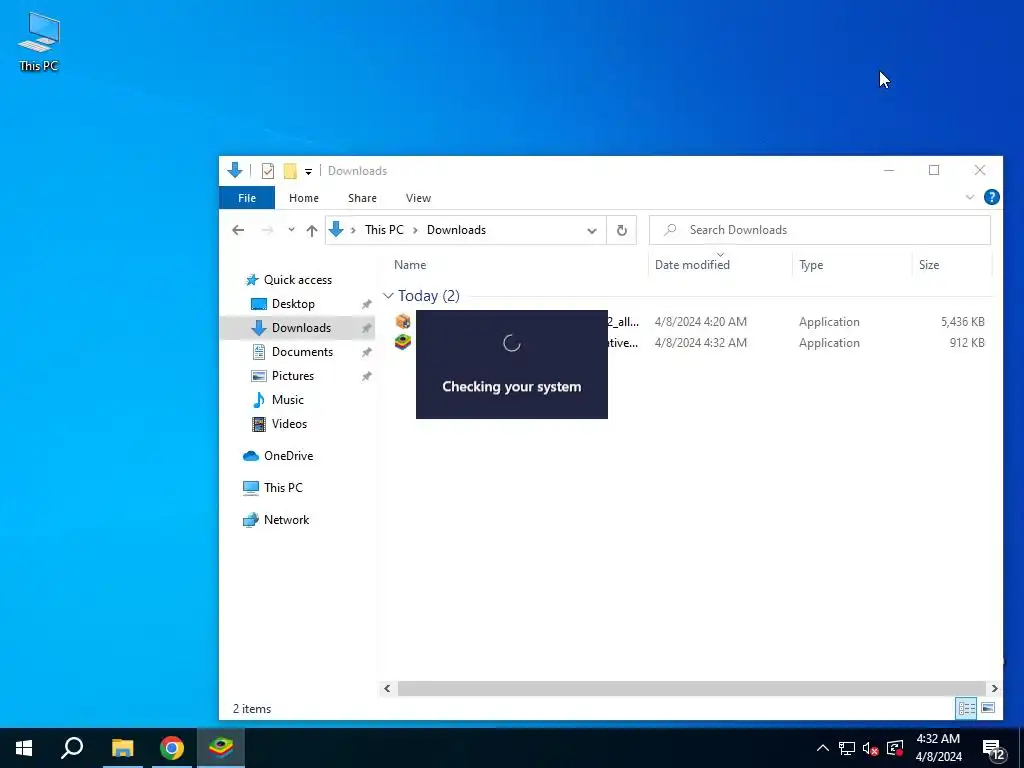Click the Checking your system dialog

[x=512, y=364]
